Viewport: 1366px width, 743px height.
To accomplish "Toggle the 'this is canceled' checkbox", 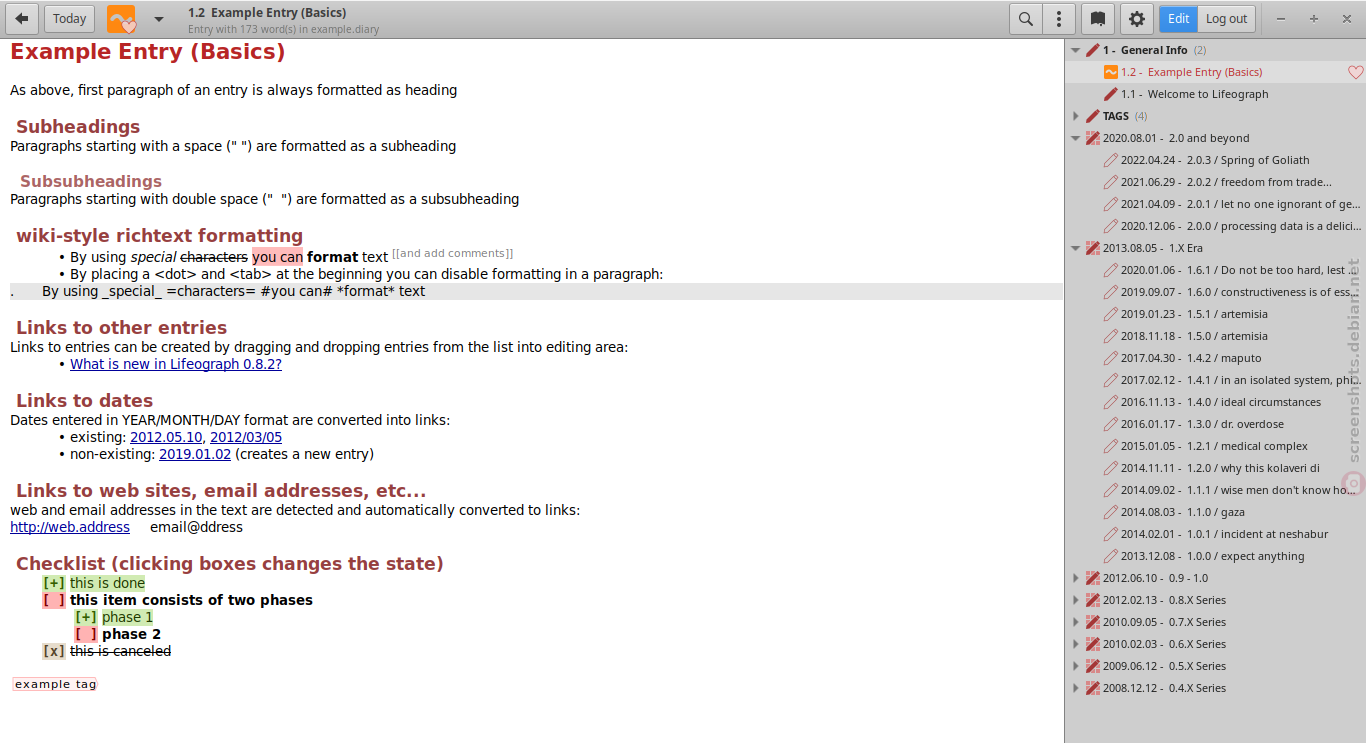I will point(54,651).
